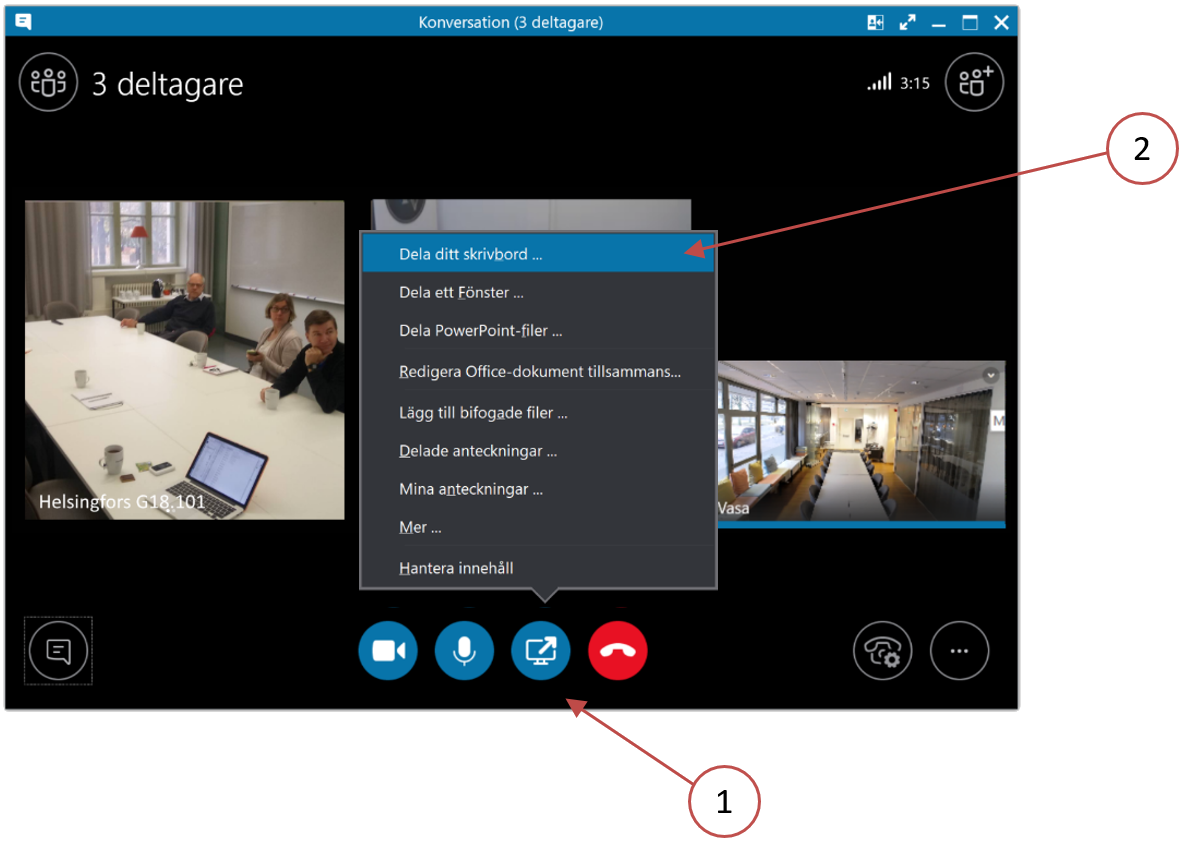
Task: Choose 'Dela ett Fönster ...' option
Action: 461,293
